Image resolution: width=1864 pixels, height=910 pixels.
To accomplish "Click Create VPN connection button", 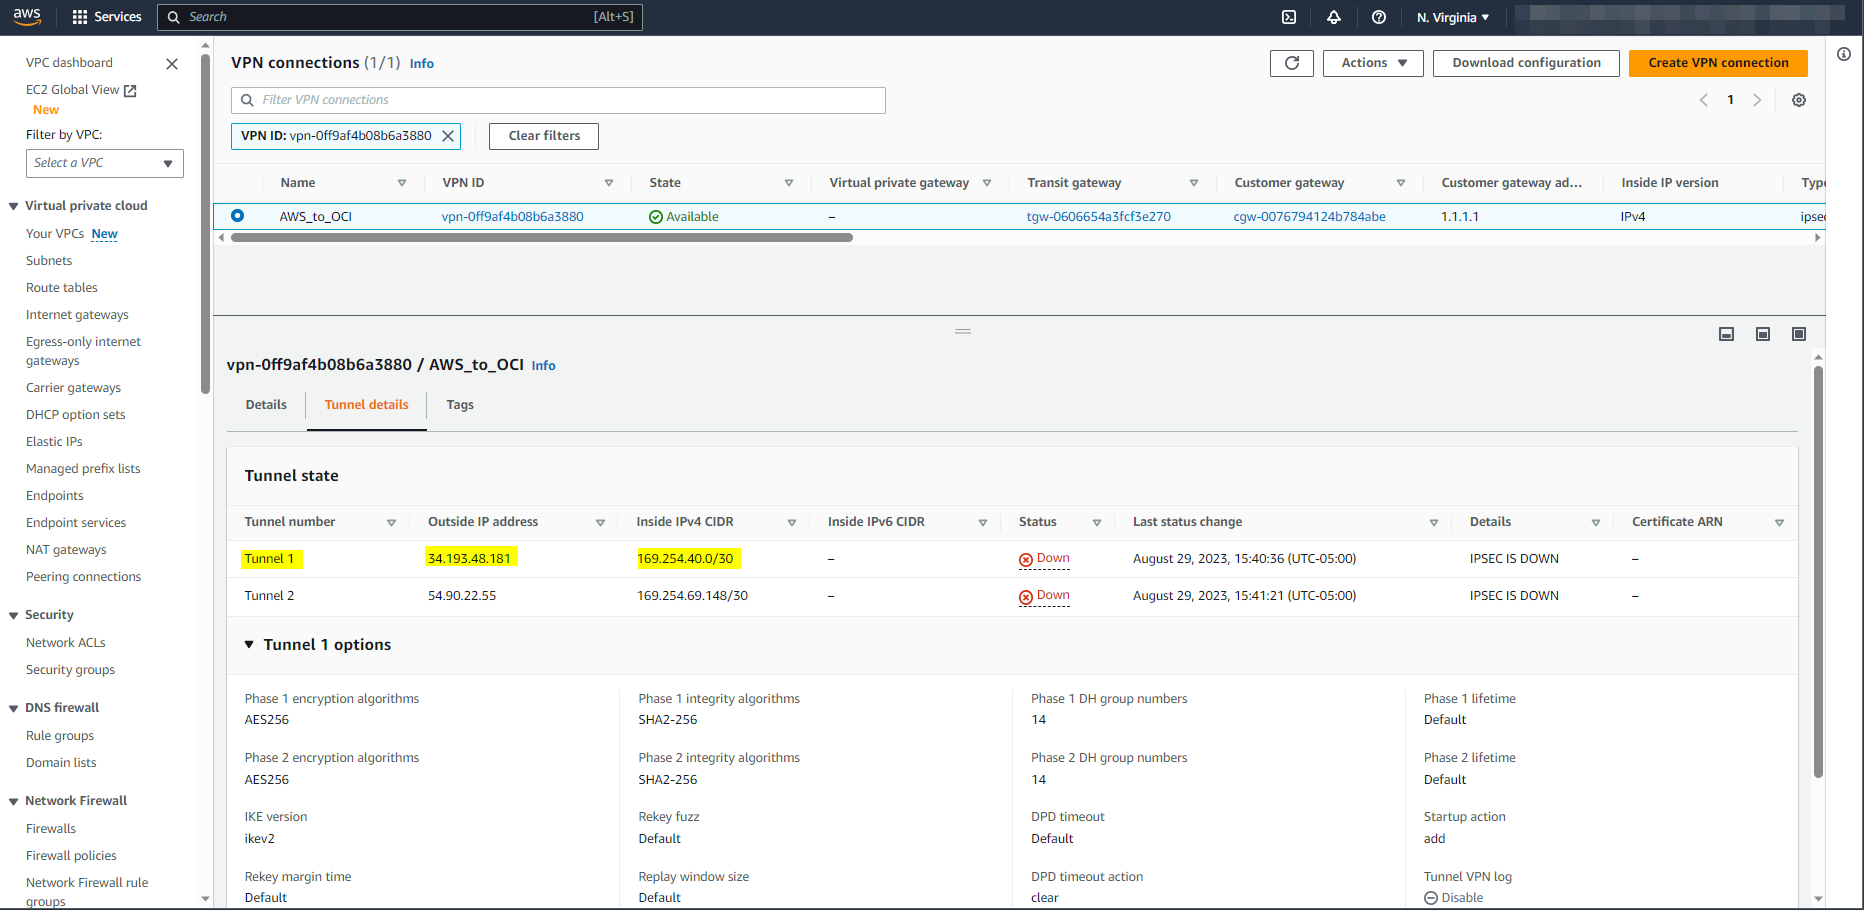I will tap(1718, 63).
